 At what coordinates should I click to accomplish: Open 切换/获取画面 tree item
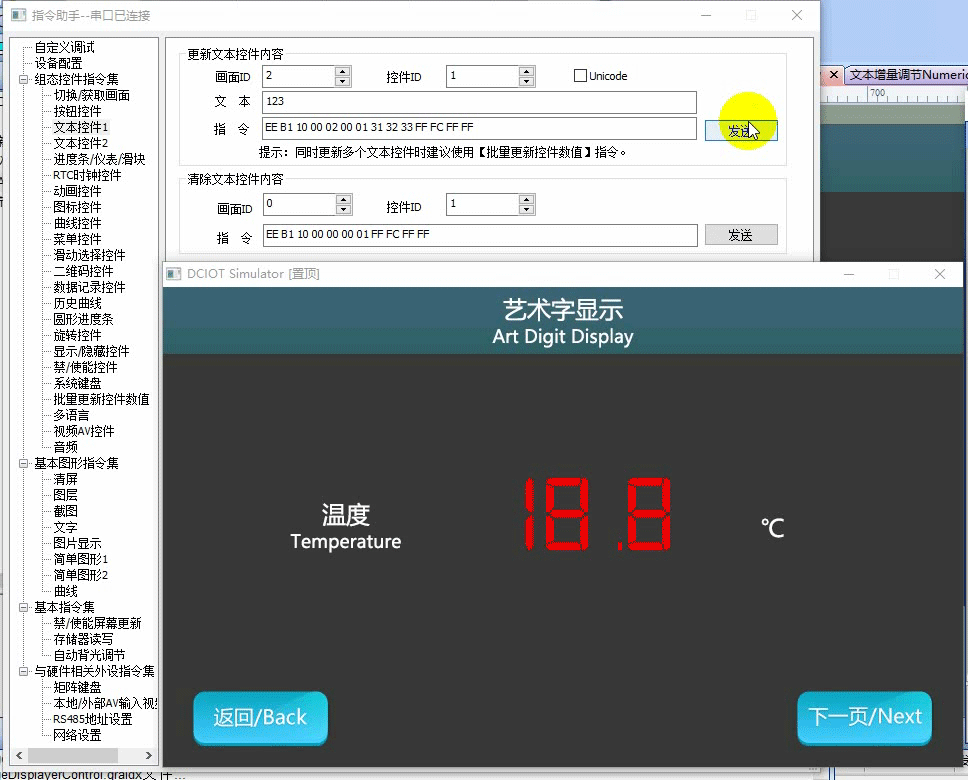click(91, 95)
